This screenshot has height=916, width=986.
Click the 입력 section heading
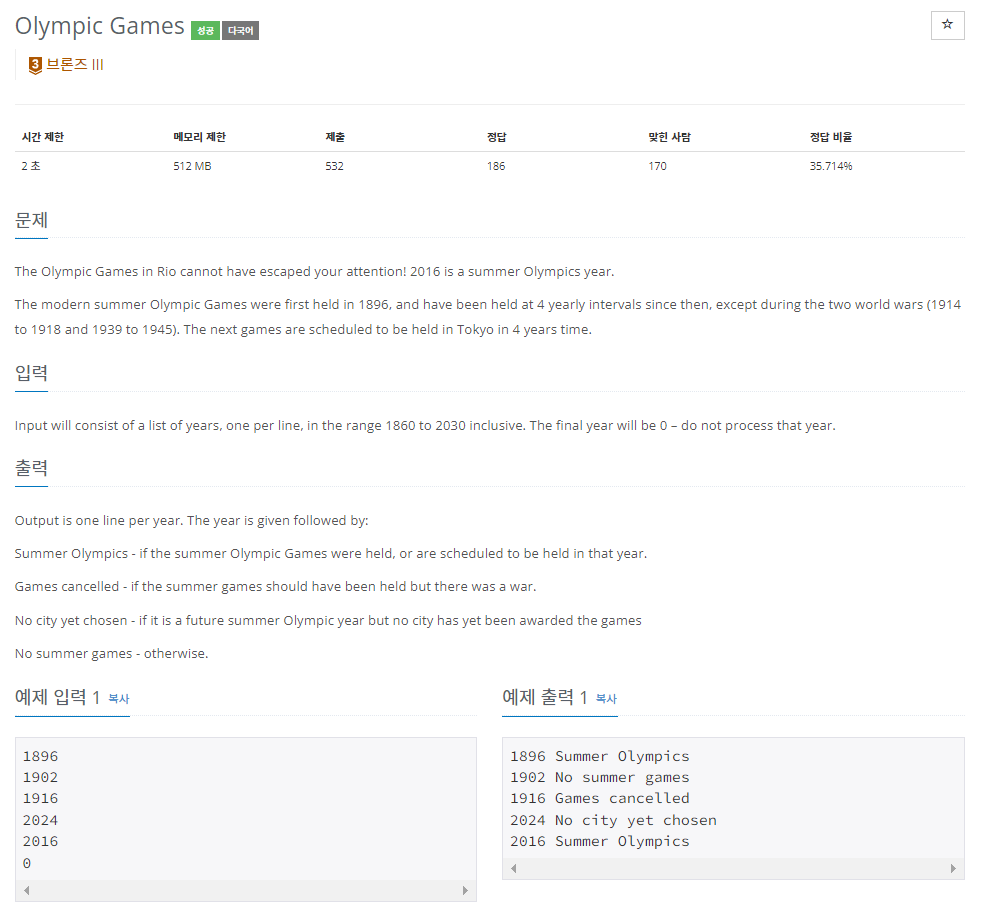click(31, 373)
